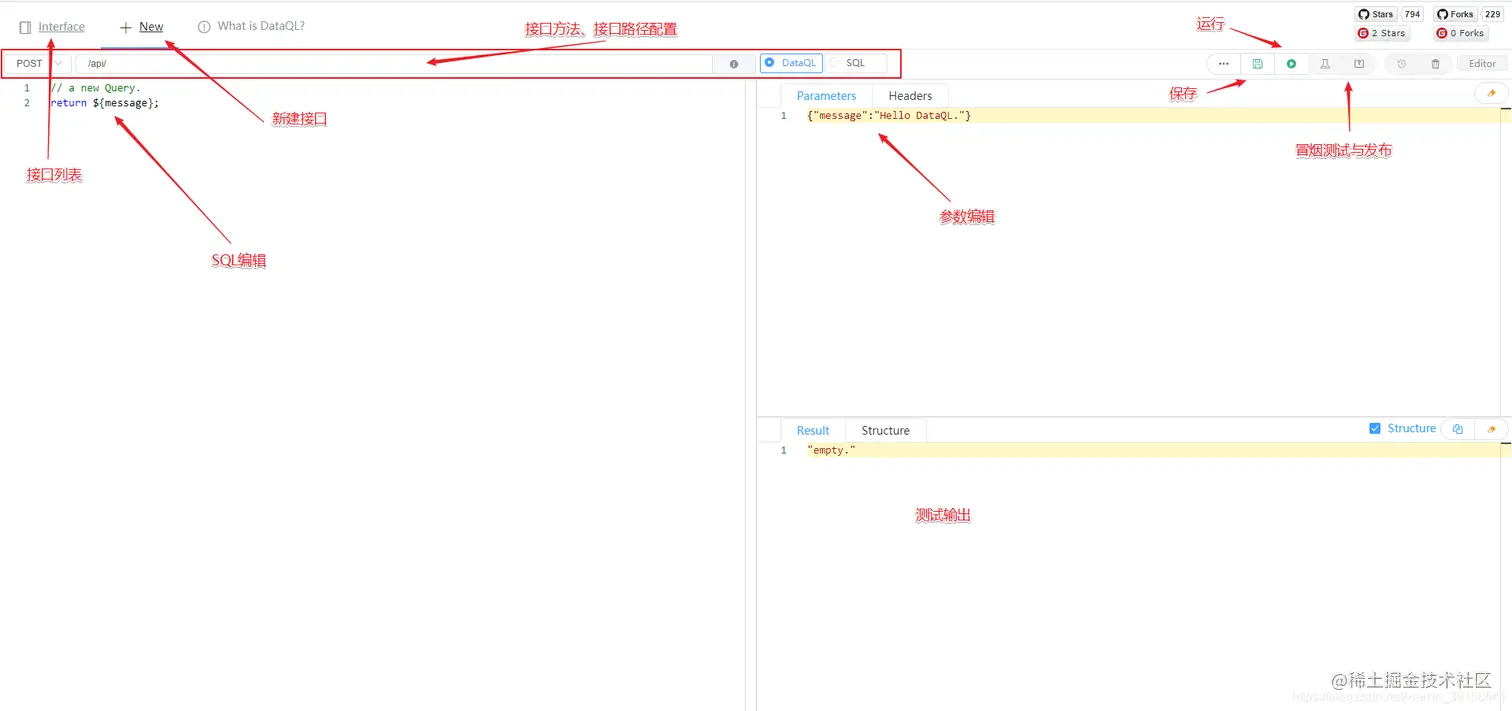Run the query with play icon
The image size is (1512, 711).
[1291, 64]
